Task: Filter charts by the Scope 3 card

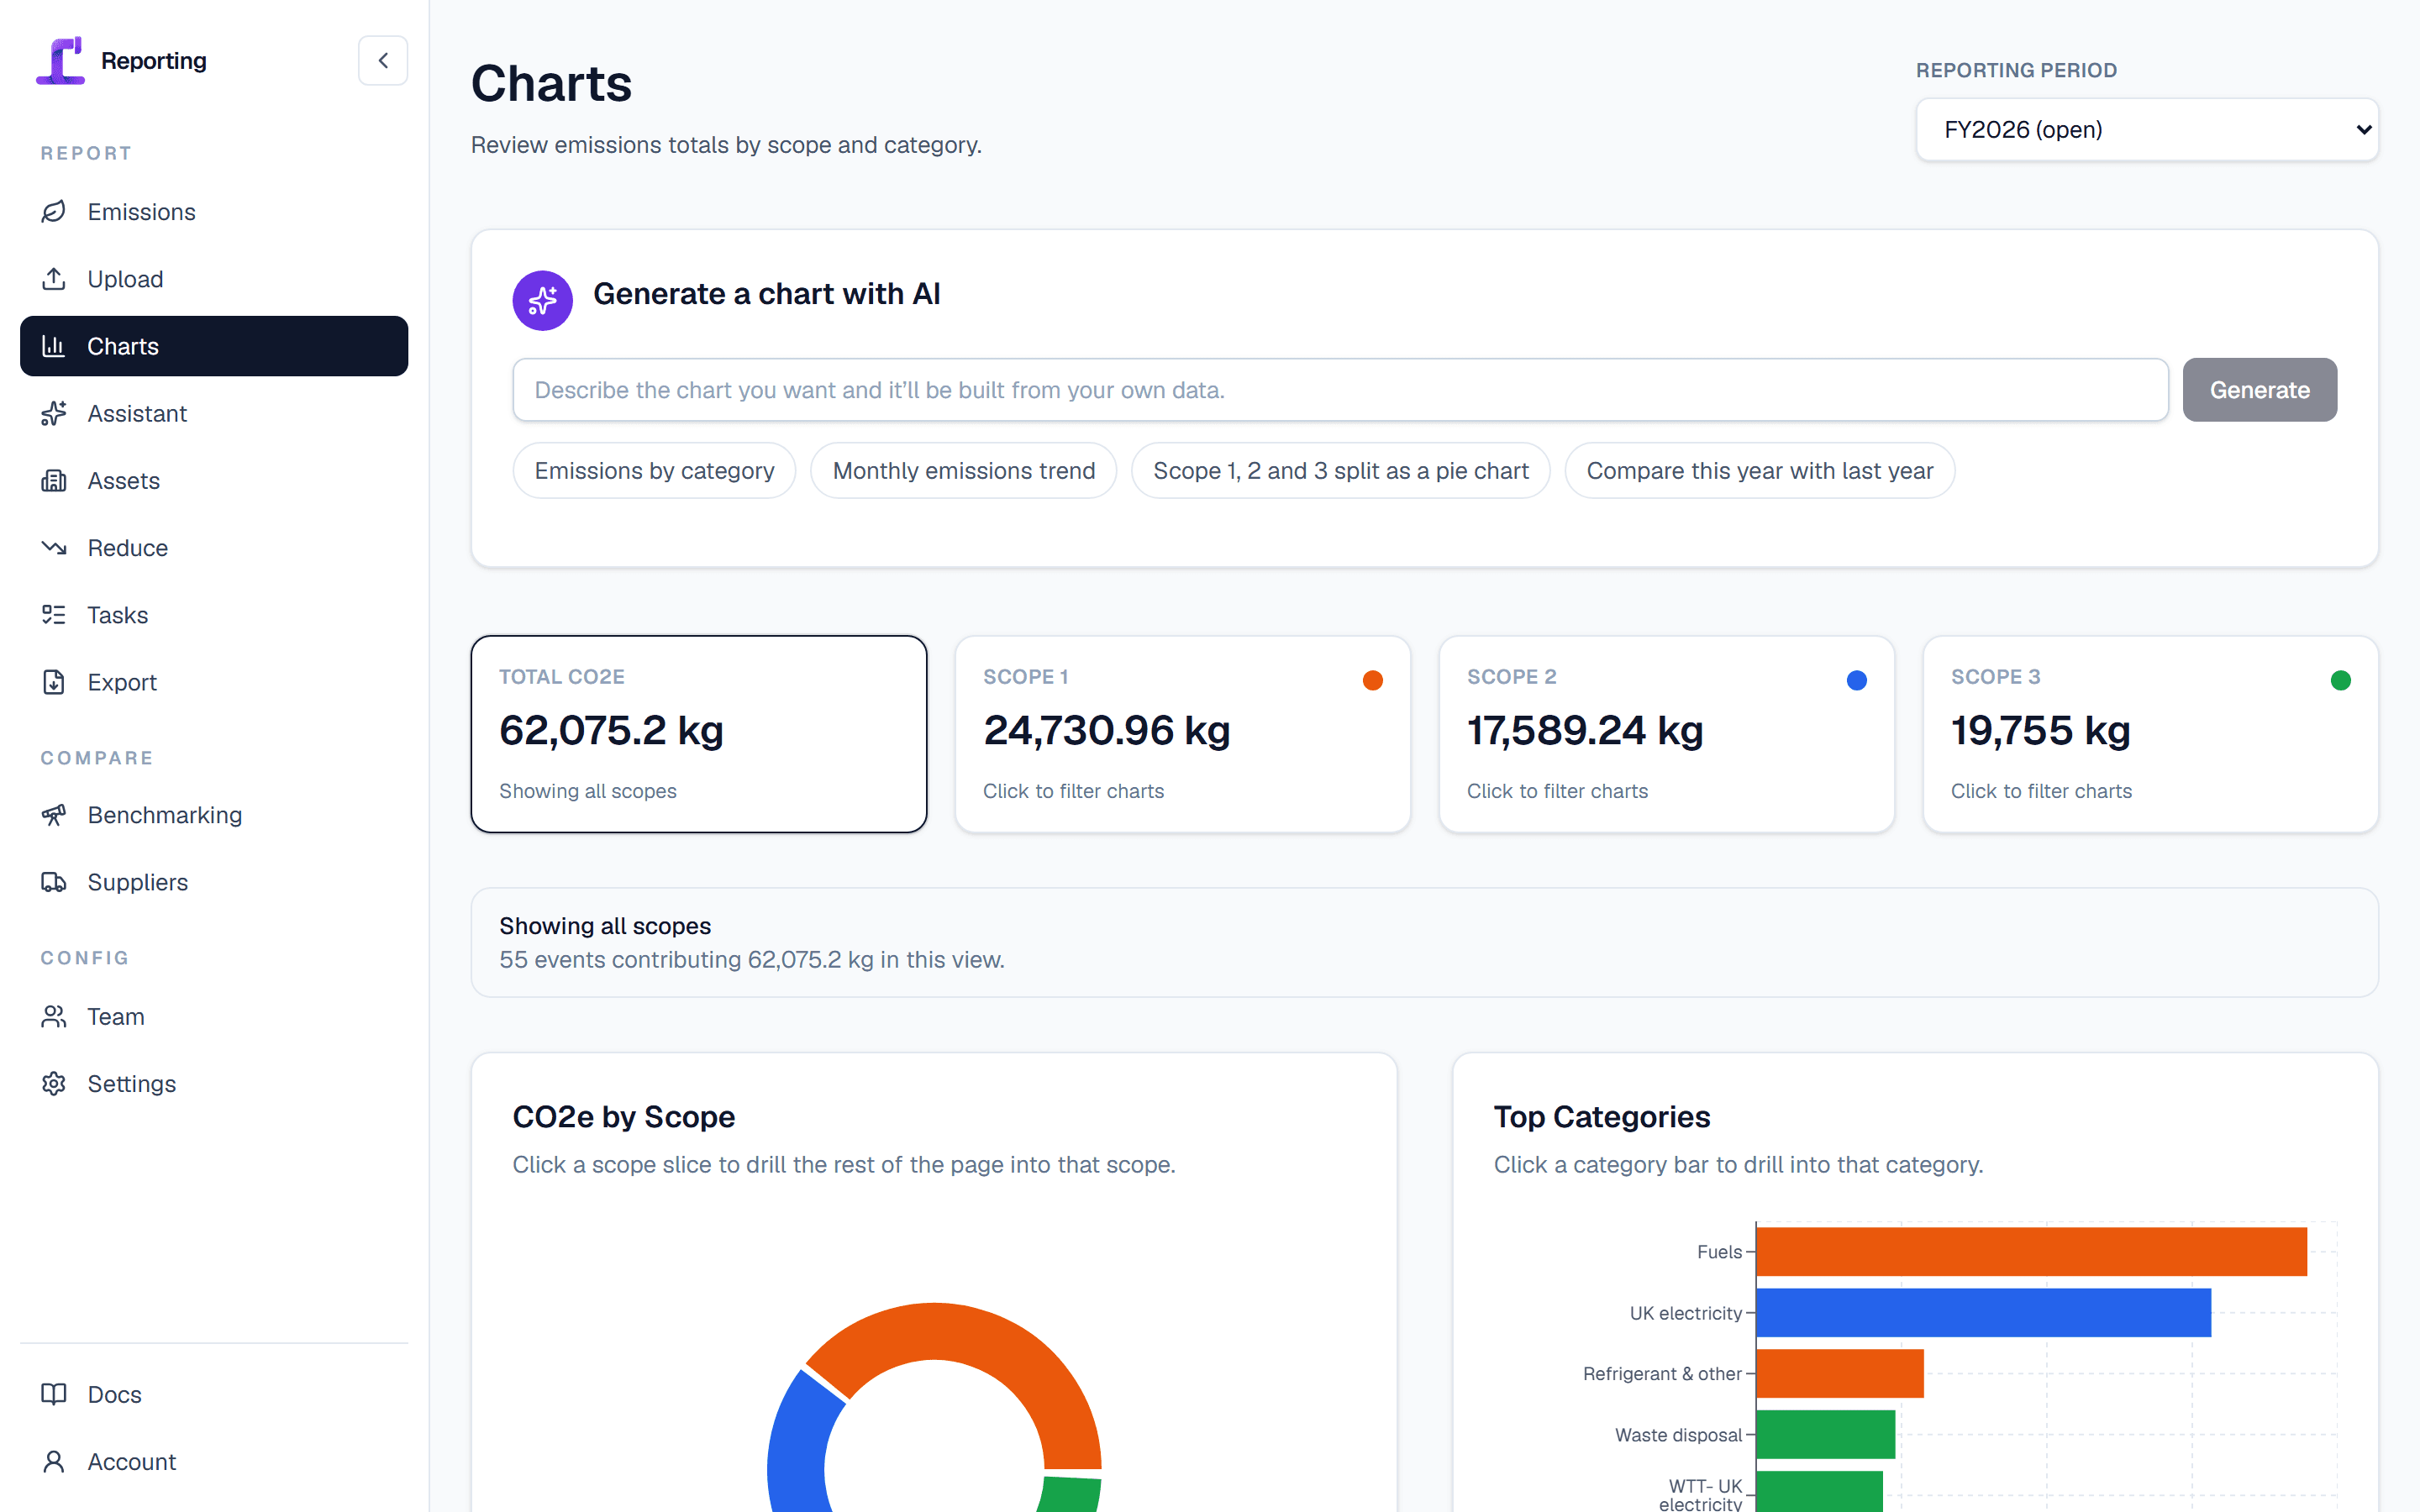Action: (x=2151, y=734)
